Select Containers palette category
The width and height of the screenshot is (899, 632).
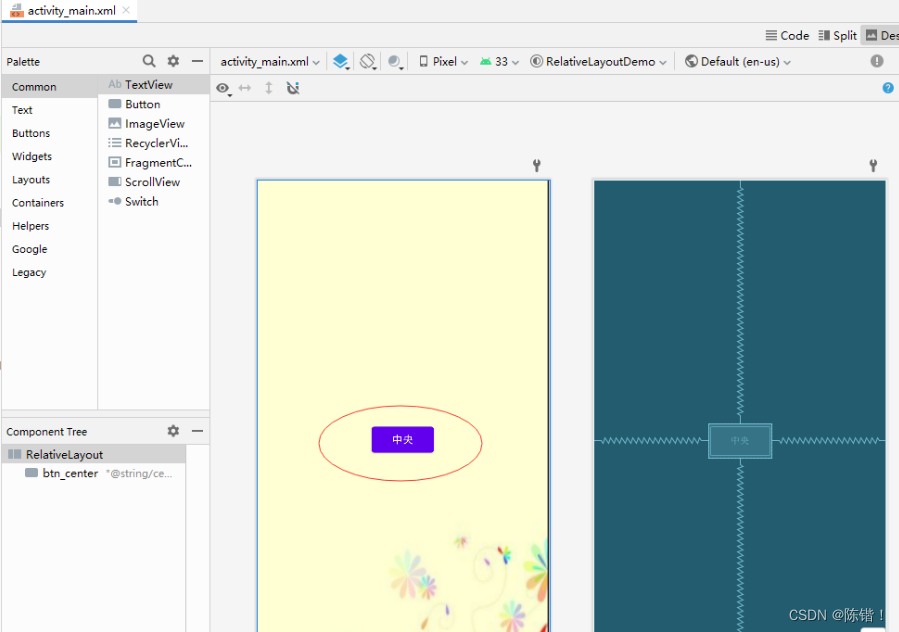click(49, 202)
